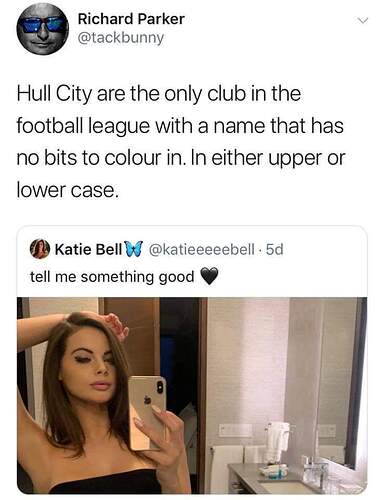Open the Katie Bell name link
Screen dimensions: 384x500
click(88, 249)
